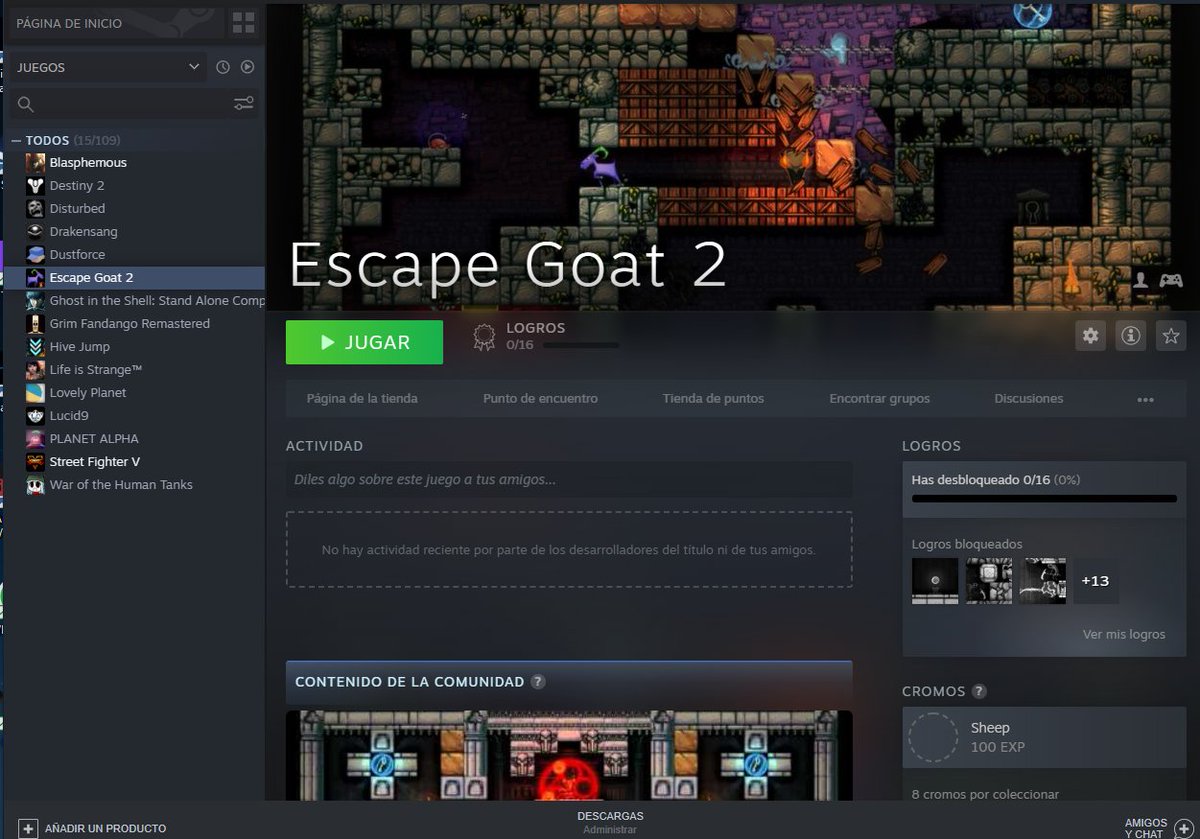Click Lovely Planet game icon
The width and height of the screenshot is (1200, 839).
coord(35,392)
